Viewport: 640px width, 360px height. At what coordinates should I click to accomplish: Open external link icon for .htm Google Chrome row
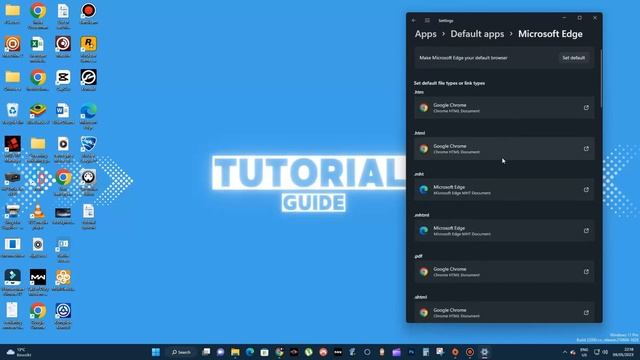[x=586, y=108]
